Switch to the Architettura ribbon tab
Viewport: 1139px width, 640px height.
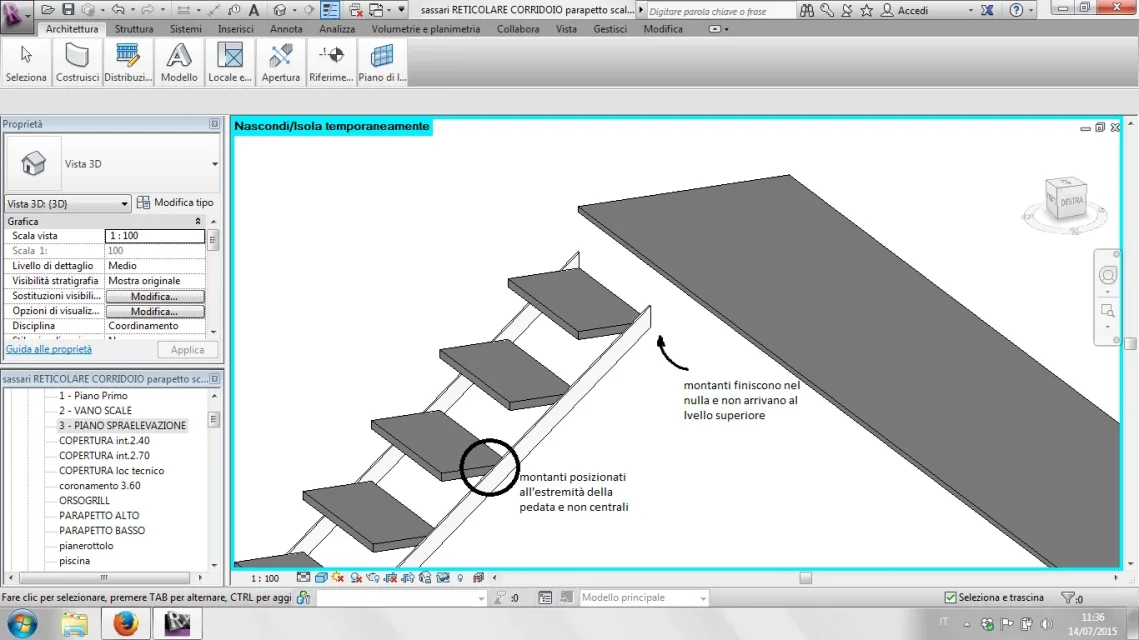[x=71, y=29]
